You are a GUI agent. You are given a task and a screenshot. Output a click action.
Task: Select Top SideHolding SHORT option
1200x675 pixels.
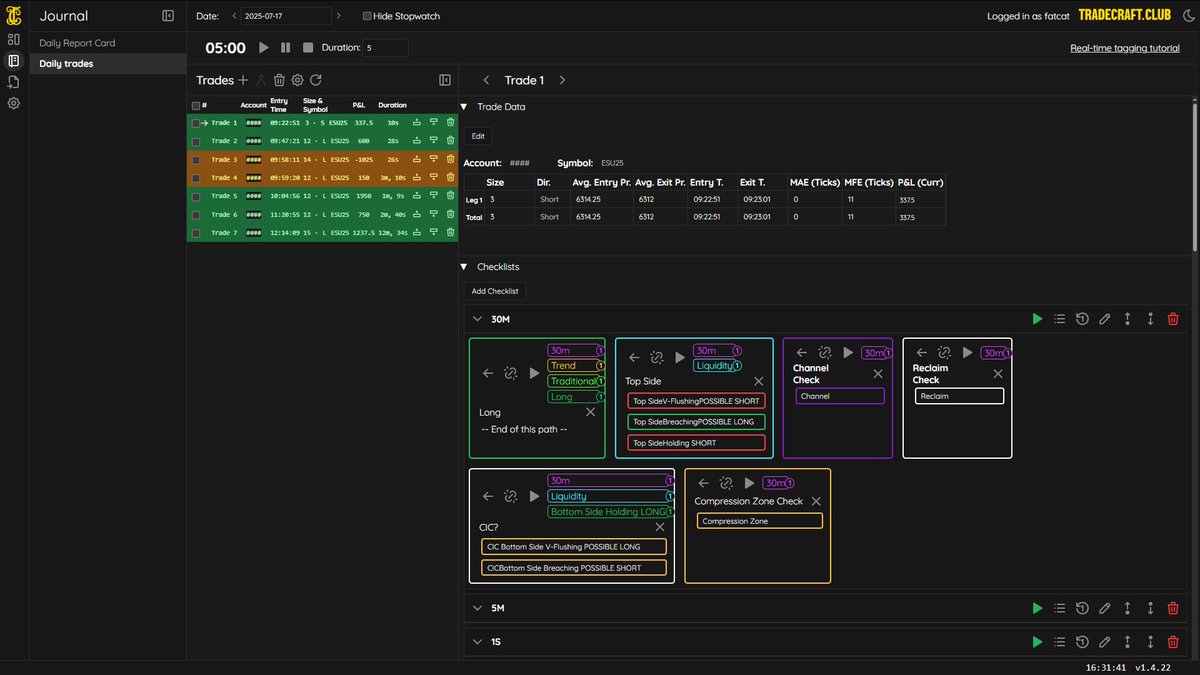click(696, 443)
